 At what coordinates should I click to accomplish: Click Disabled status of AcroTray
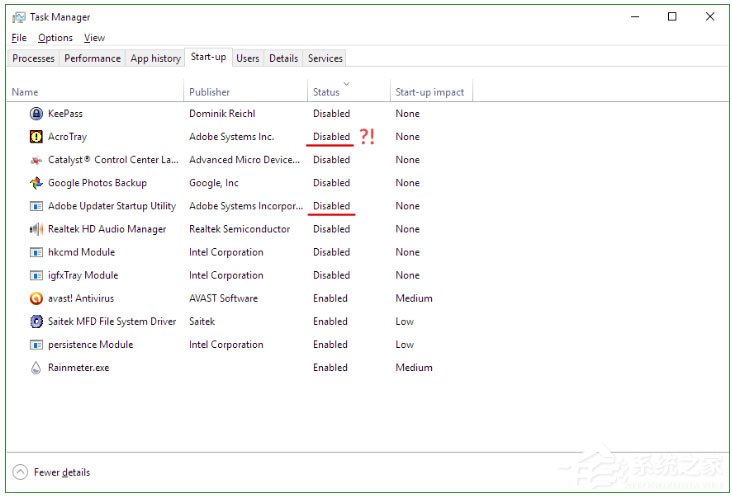[x=331, y=137]
